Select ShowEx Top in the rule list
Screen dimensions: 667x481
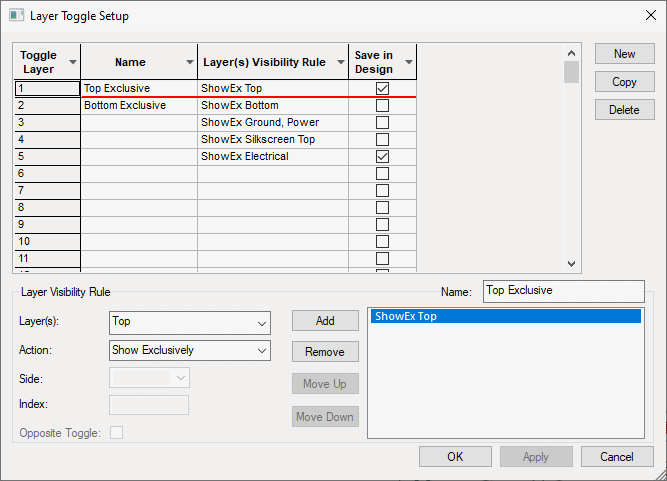tap(505, 317)
